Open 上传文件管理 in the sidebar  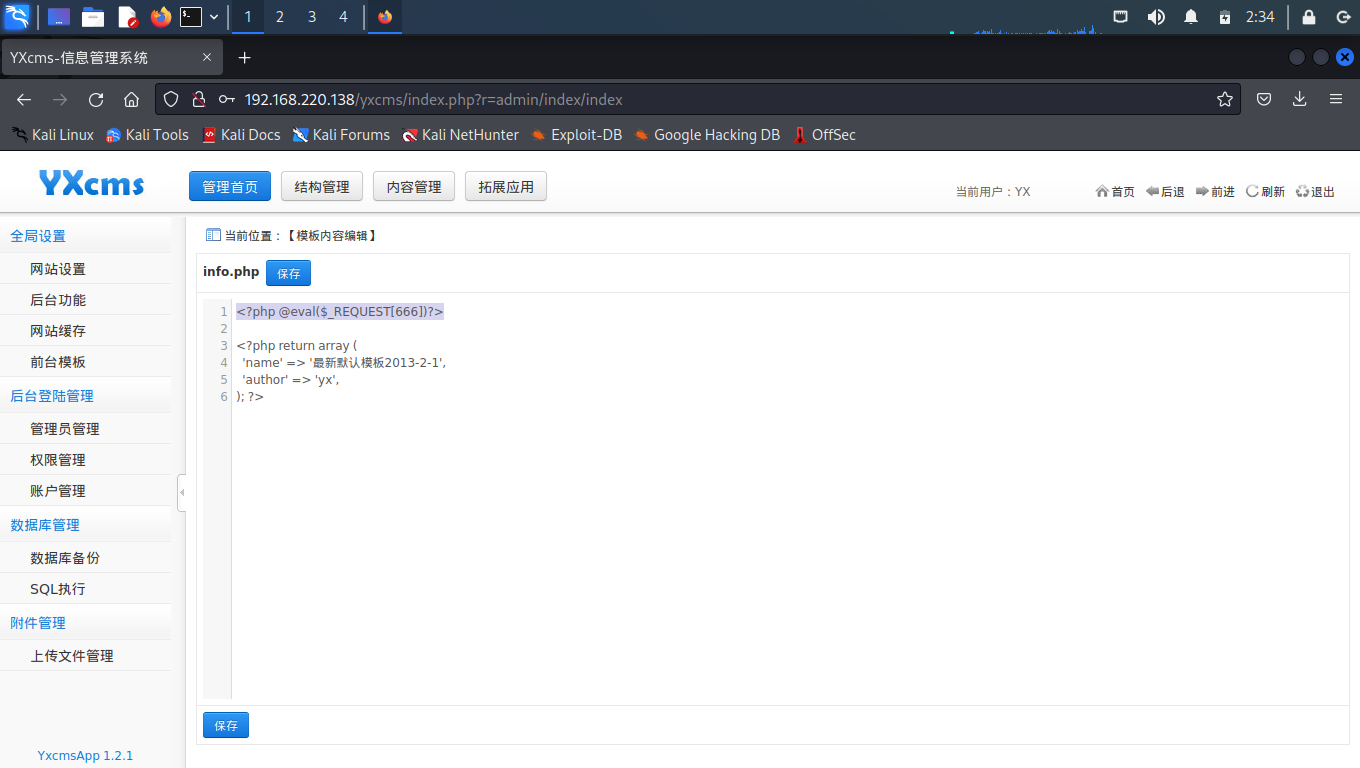tap(85, 656)
